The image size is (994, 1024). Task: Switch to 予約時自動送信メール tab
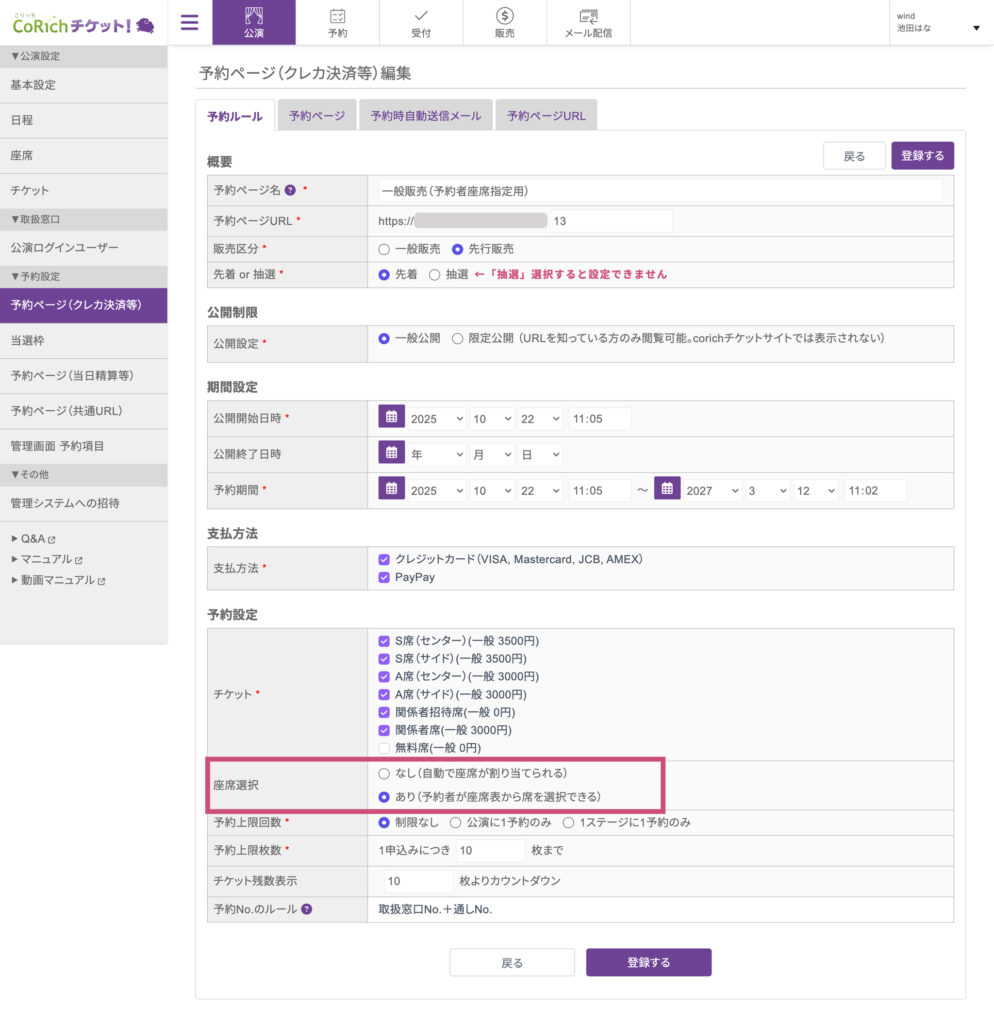pos(425,116)
